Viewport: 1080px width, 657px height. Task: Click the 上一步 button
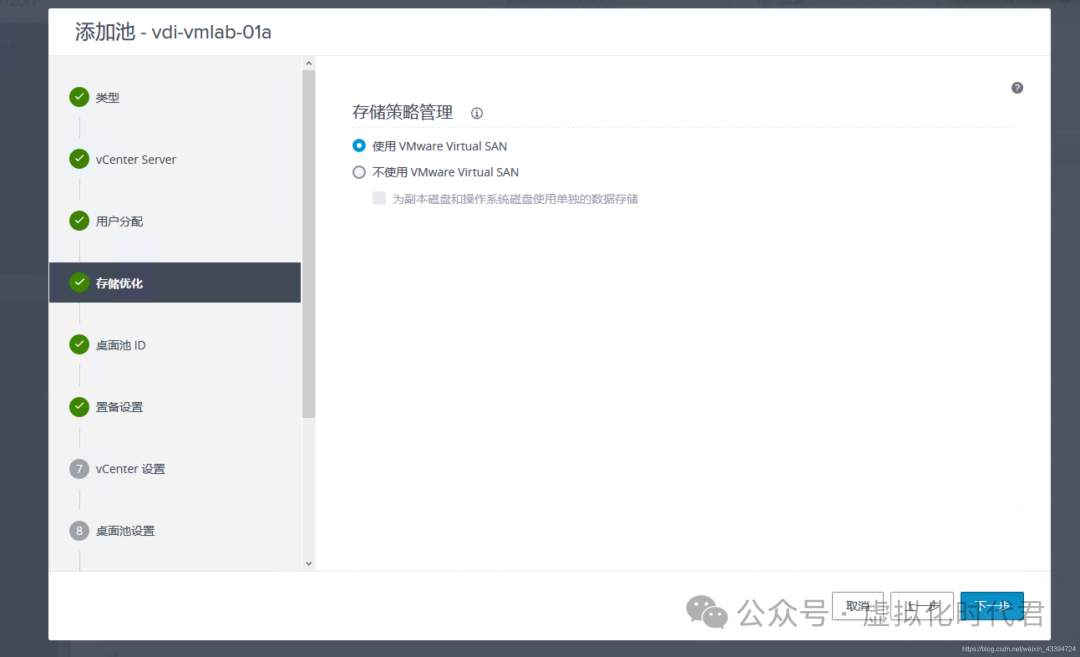(921, 605)
